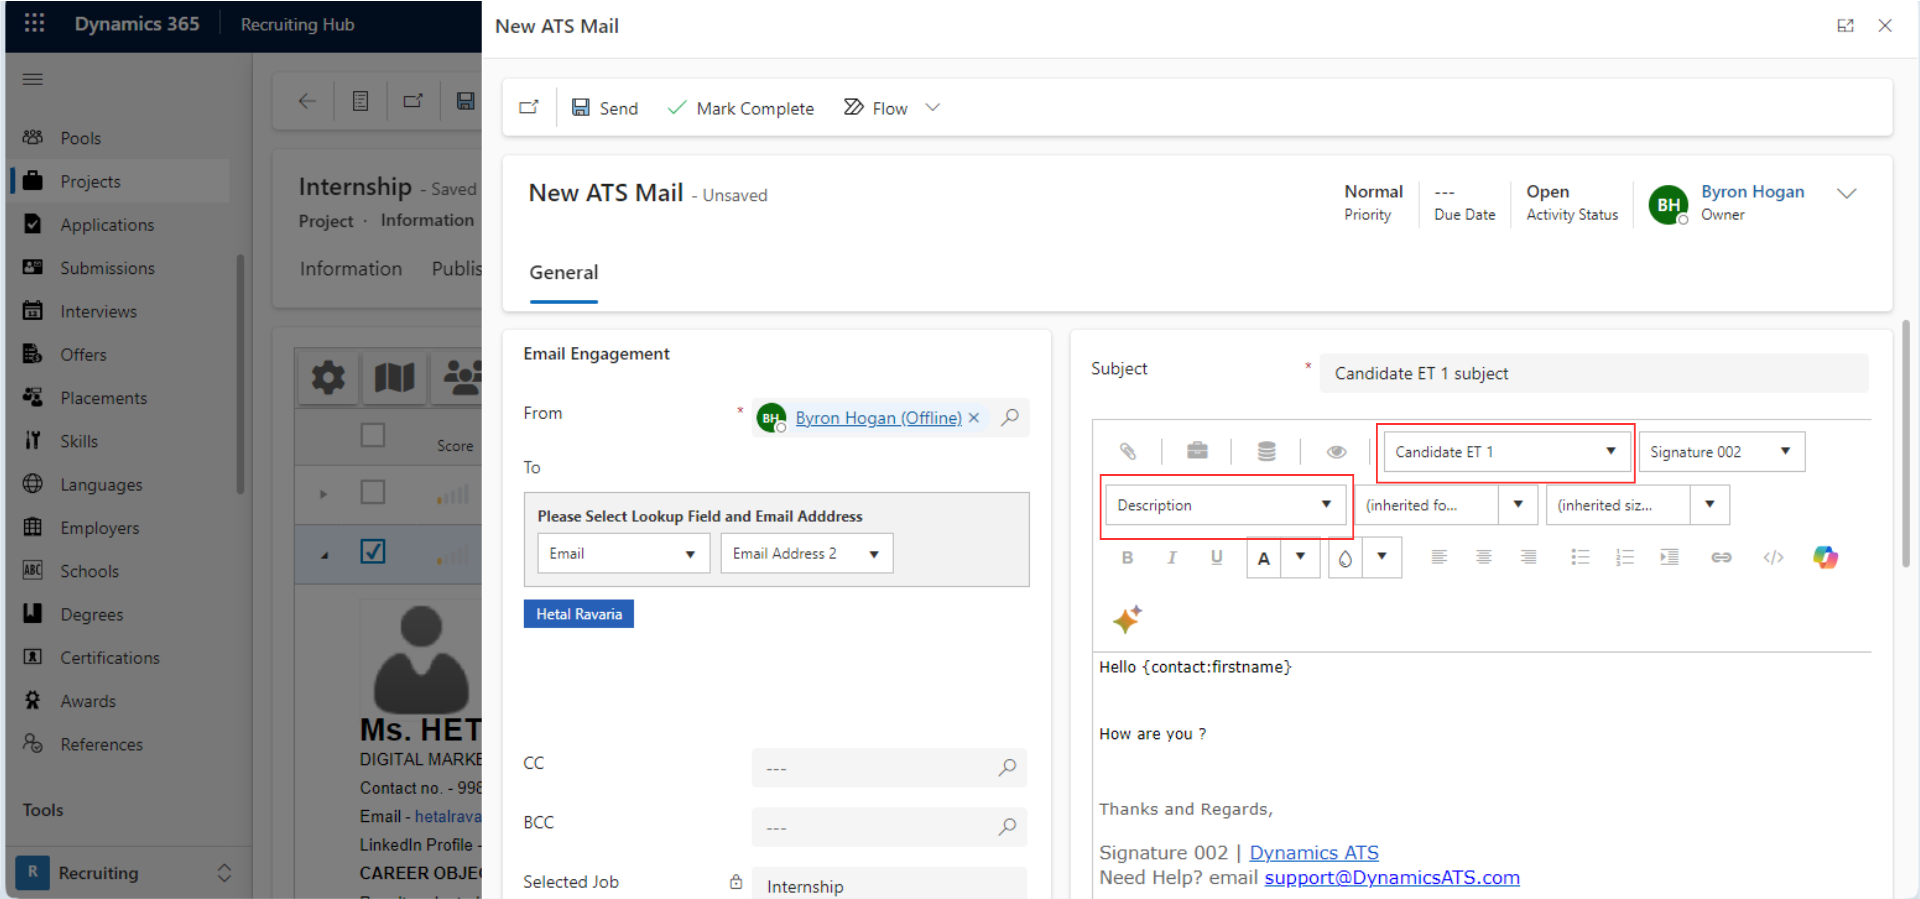Apply italic formatting

coord(1171,557)
